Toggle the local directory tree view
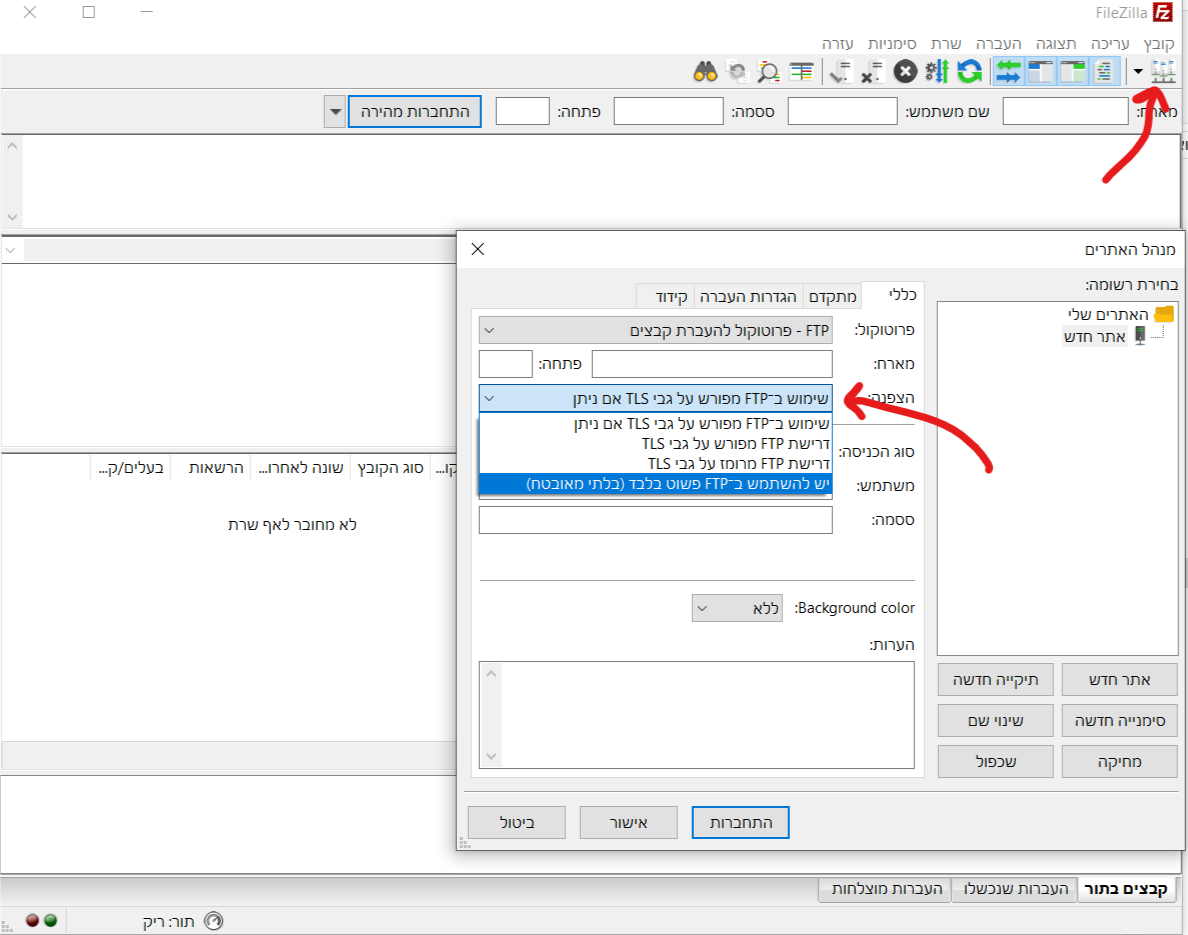 [x=1073, y=72]
